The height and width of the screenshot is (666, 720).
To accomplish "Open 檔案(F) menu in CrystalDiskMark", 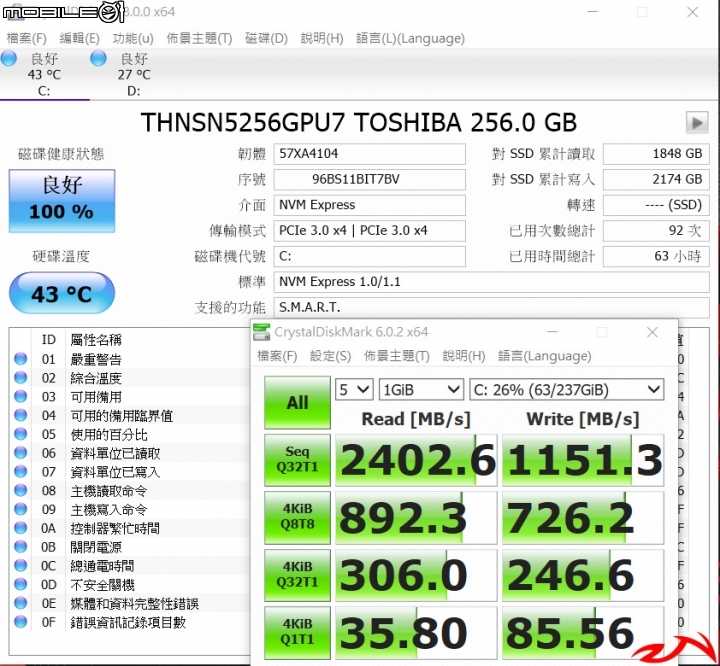I will click(277, 356).
